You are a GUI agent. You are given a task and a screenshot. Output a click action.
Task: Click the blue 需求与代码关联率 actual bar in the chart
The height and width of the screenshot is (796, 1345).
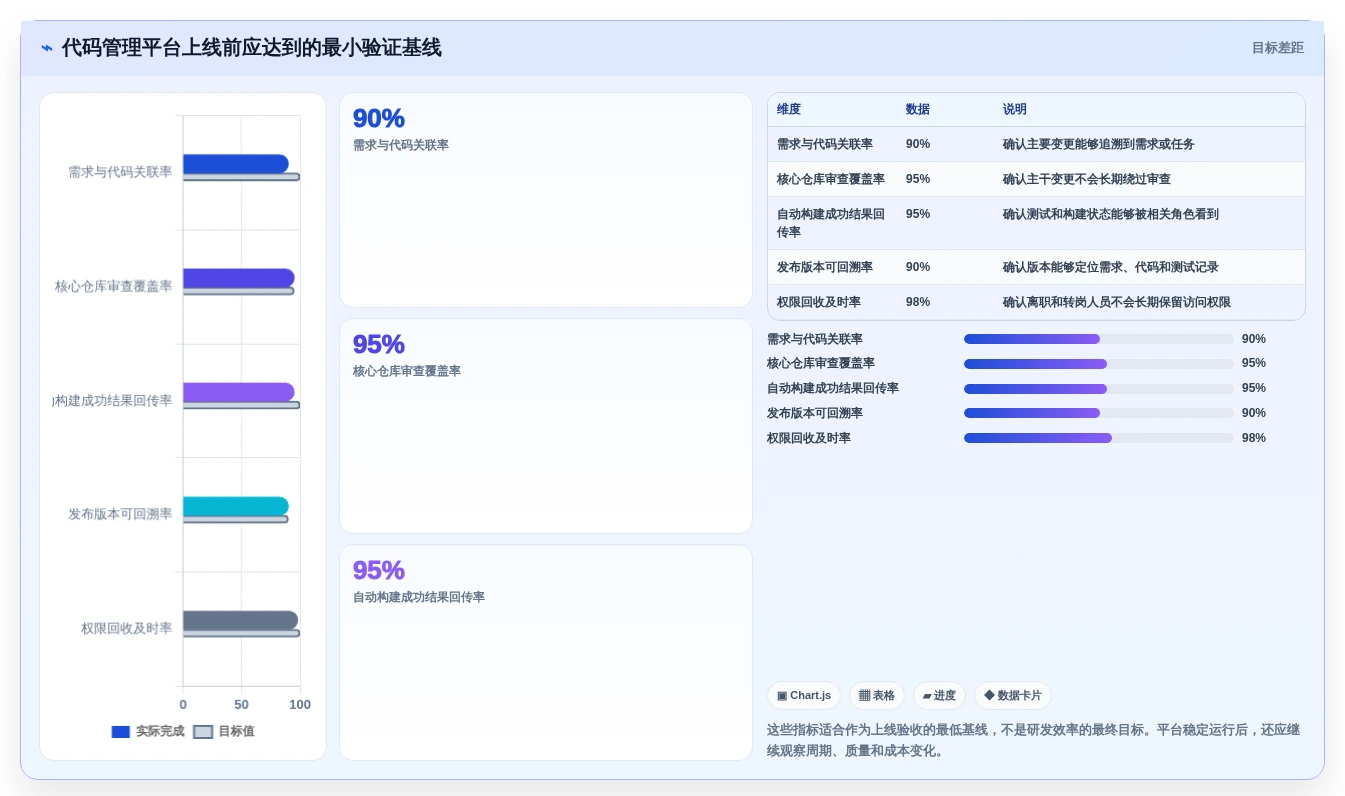click(x=236, y=164)
